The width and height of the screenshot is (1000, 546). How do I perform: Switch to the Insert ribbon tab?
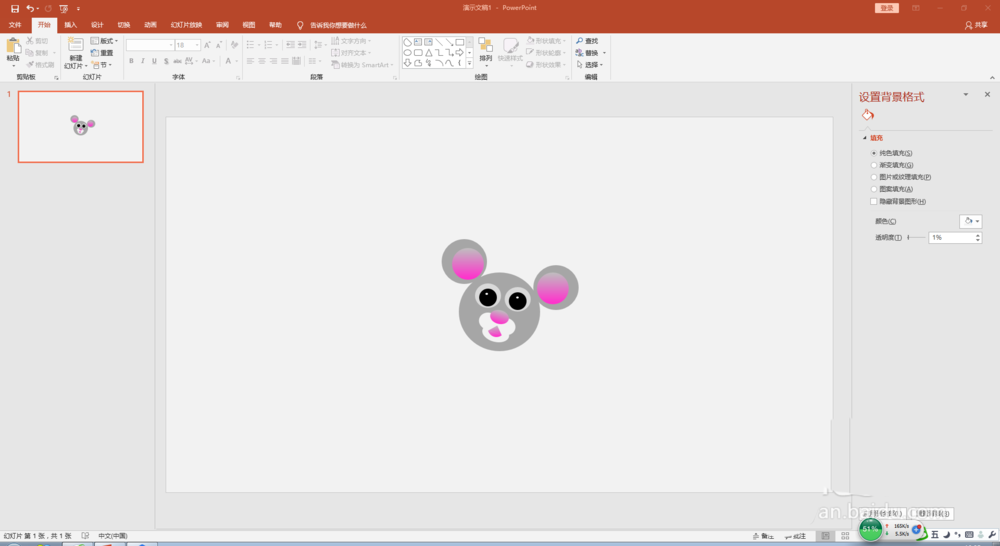(x=70, y=24)
